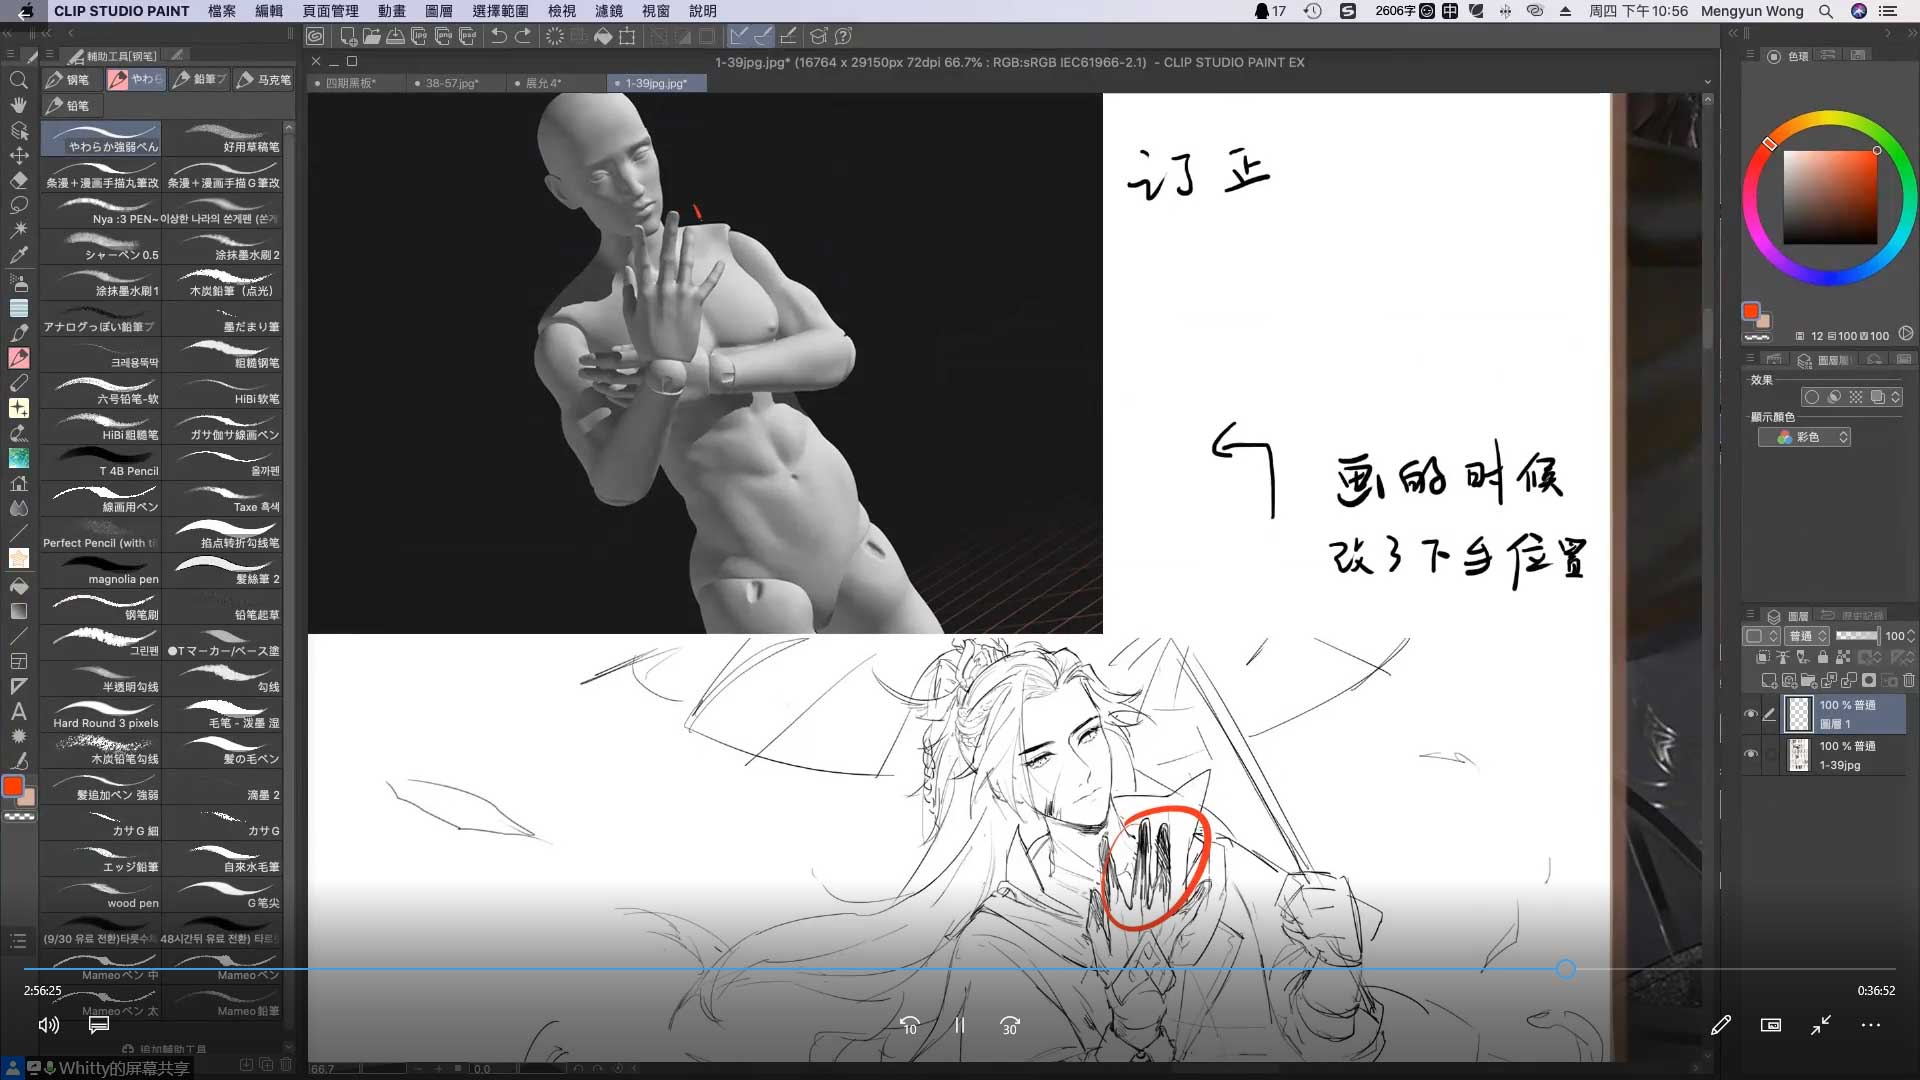1920x1080 pixels.
Task: Click New raster layer icon in layer panel
Action: [x=1769, y=681]
